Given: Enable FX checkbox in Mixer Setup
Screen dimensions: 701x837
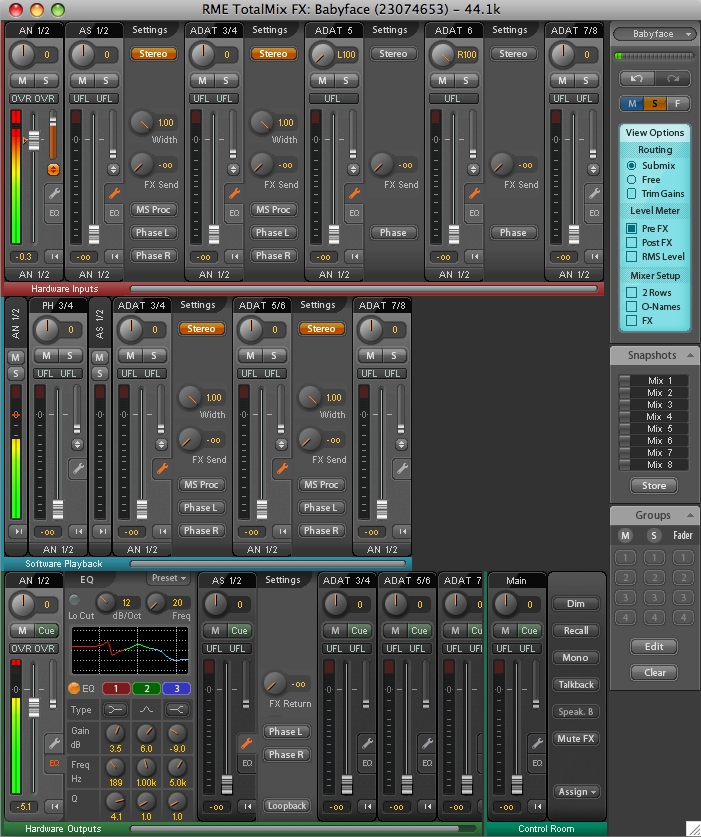Looking at the screenshot, I should [x=632, y=321].
